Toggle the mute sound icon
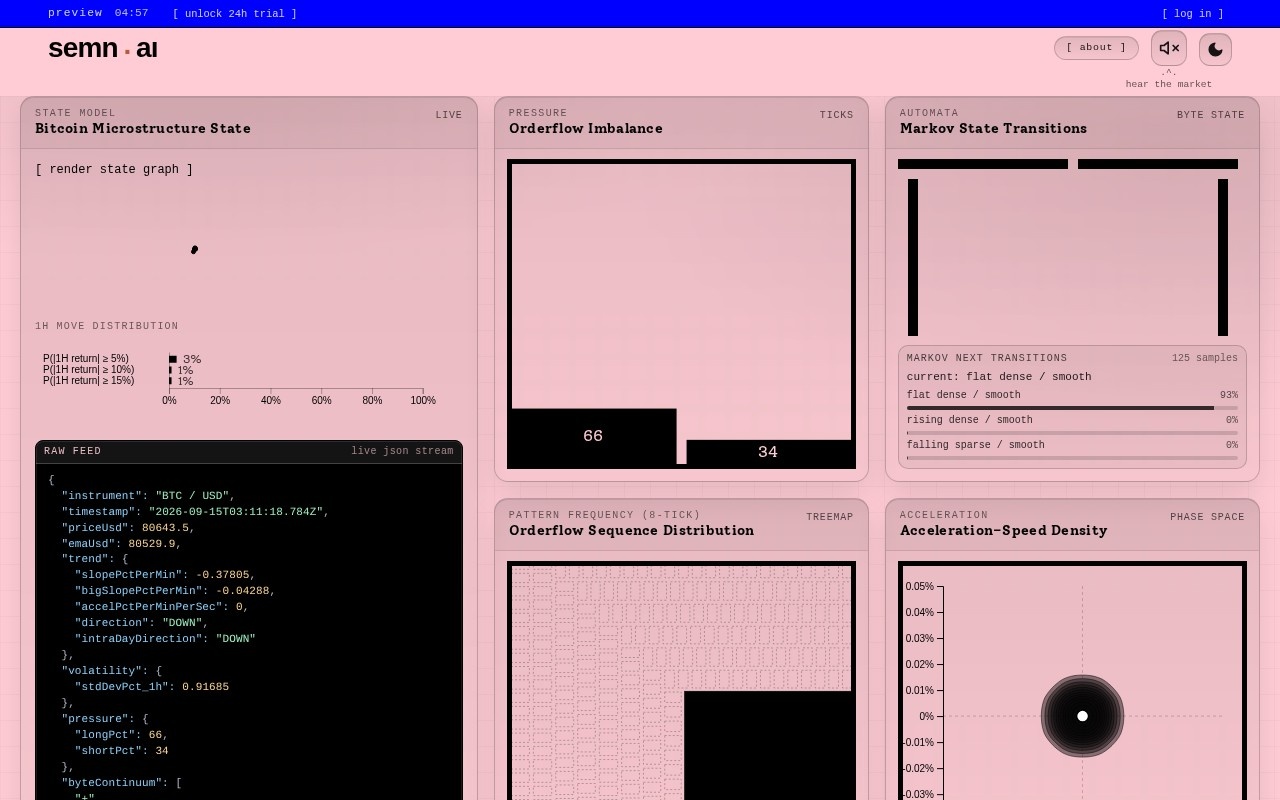The width and height of the screenshot is (1280, 800). [x=1169, y=48]
